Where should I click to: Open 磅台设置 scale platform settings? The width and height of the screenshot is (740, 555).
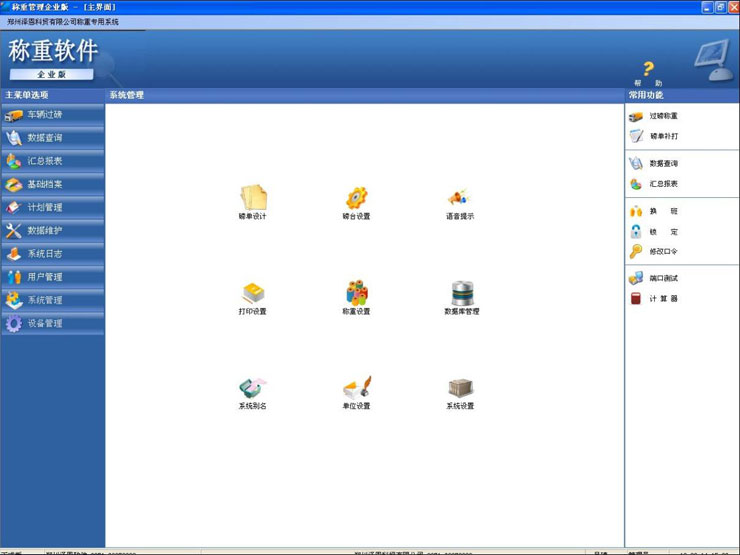pyautogui.click(x=356, y=203)
